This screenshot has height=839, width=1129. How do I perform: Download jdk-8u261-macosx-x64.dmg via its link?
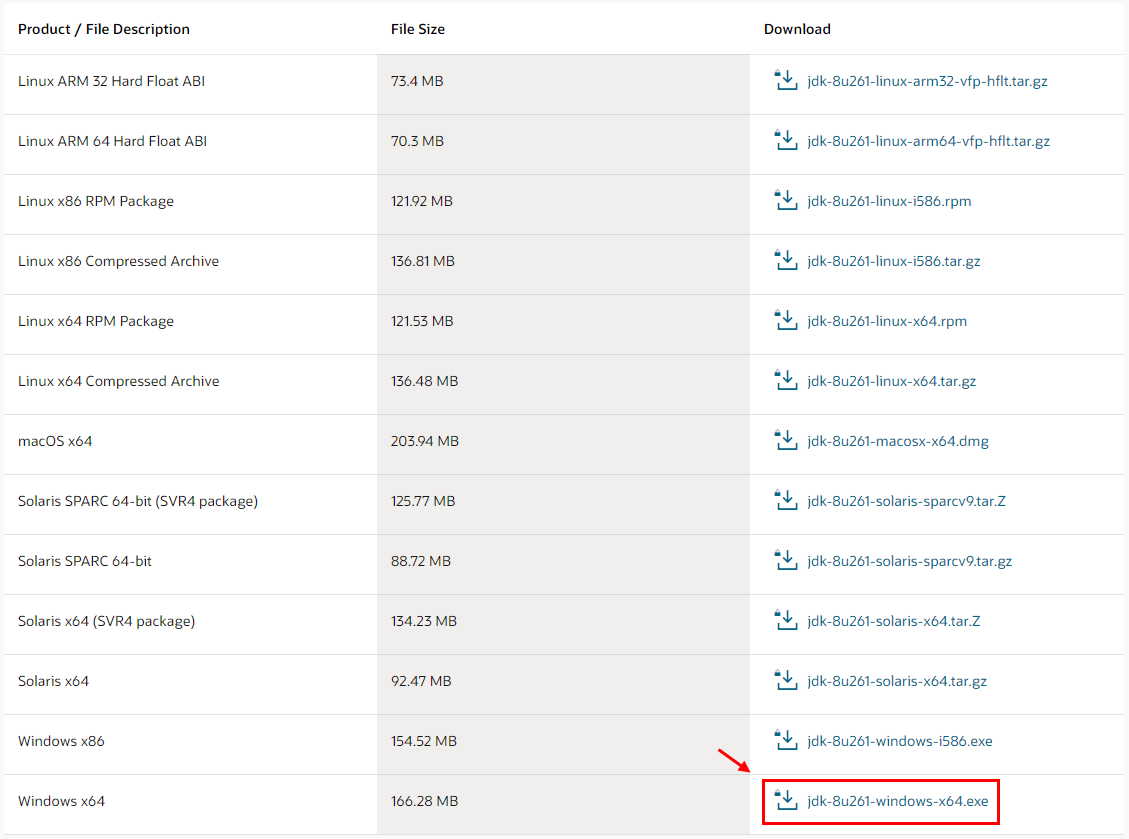[898, 441]
